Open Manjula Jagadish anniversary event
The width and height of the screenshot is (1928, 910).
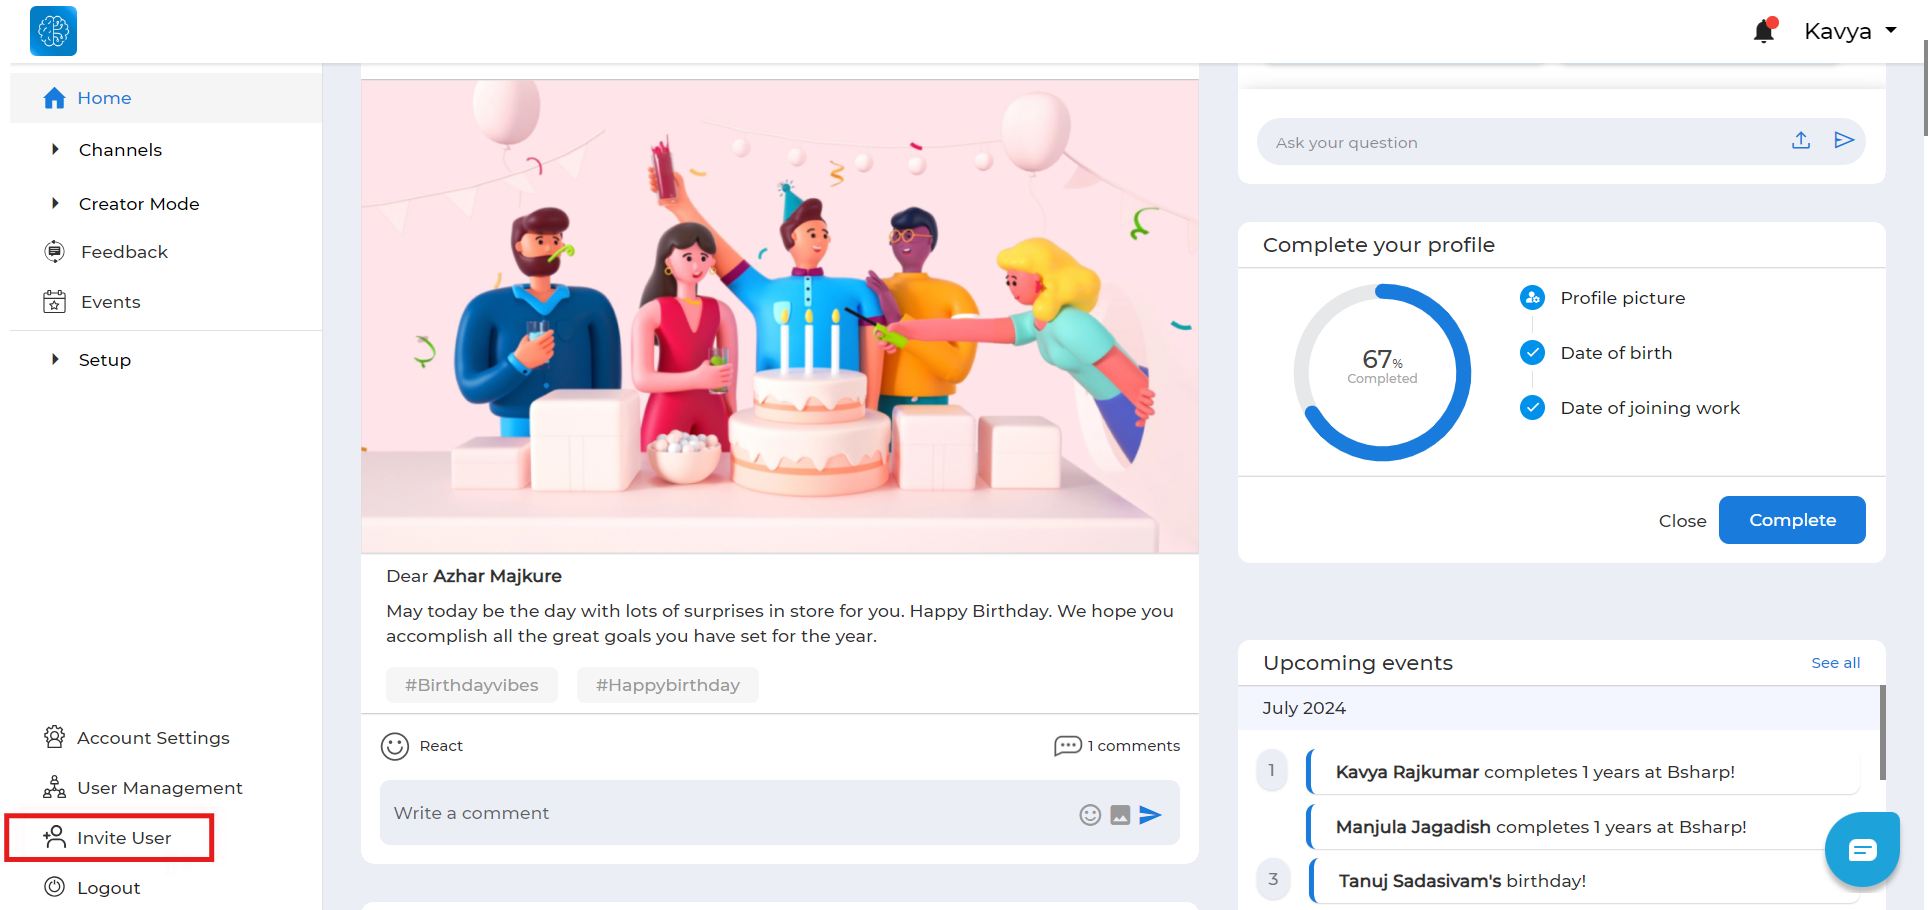(1583, 827)
